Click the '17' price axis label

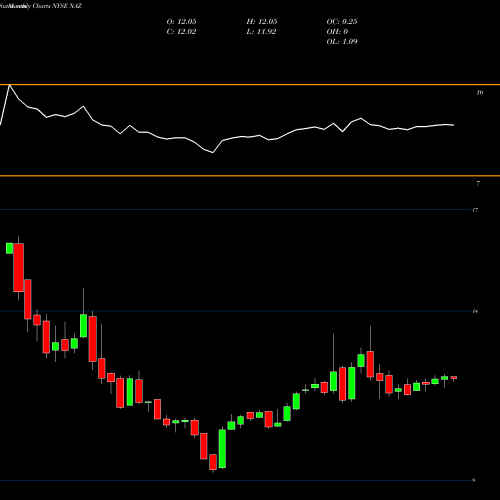pos(475,210)
